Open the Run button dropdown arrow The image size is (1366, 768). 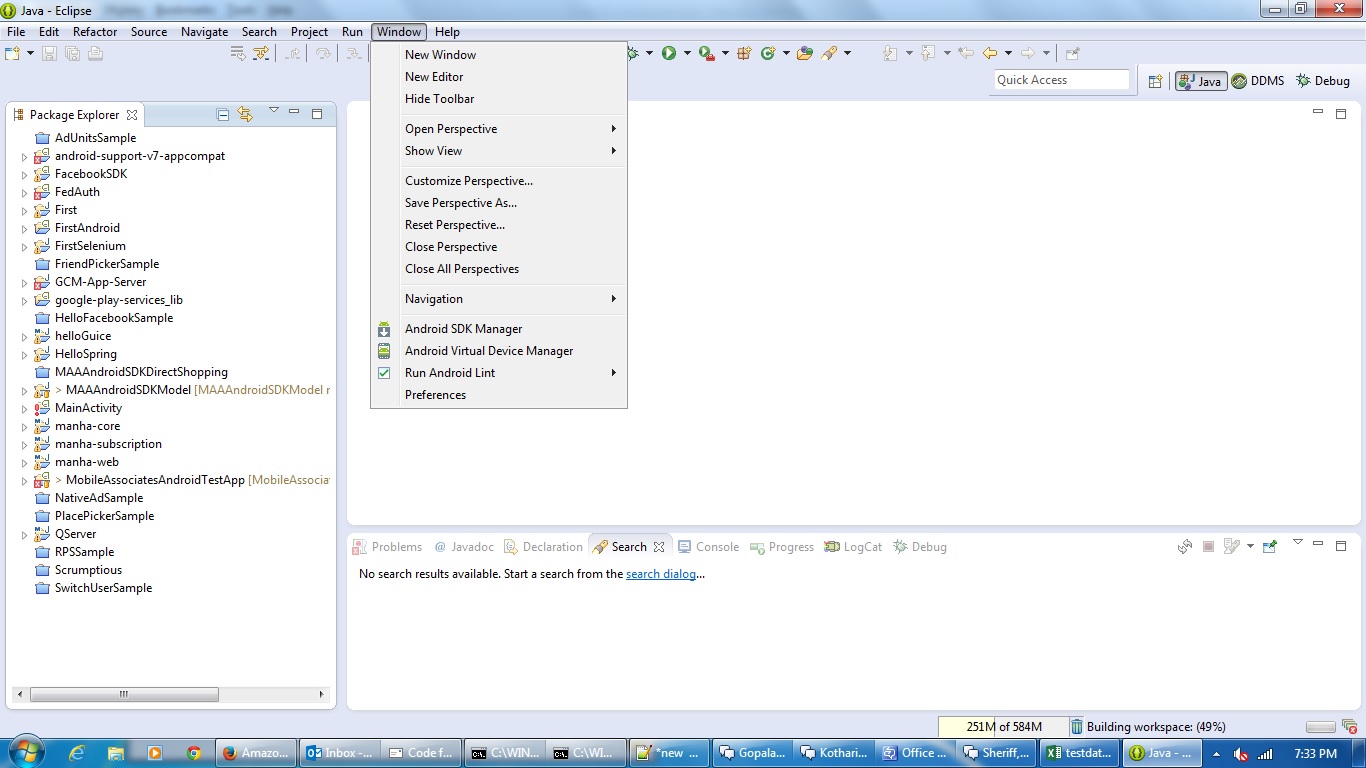click(x=687, y=53)
